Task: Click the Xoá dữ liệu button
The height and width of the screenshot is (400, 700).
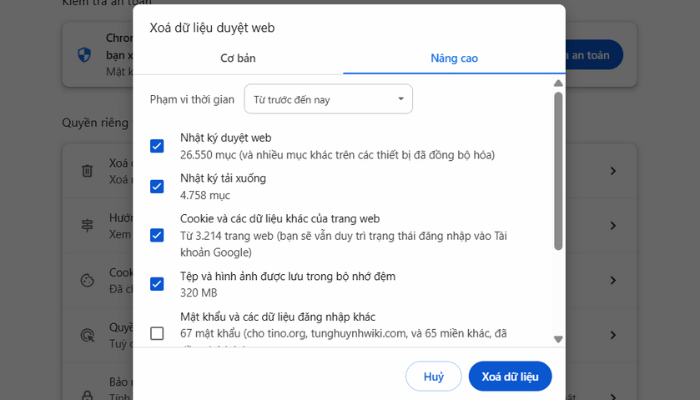Action: point(510,376)
